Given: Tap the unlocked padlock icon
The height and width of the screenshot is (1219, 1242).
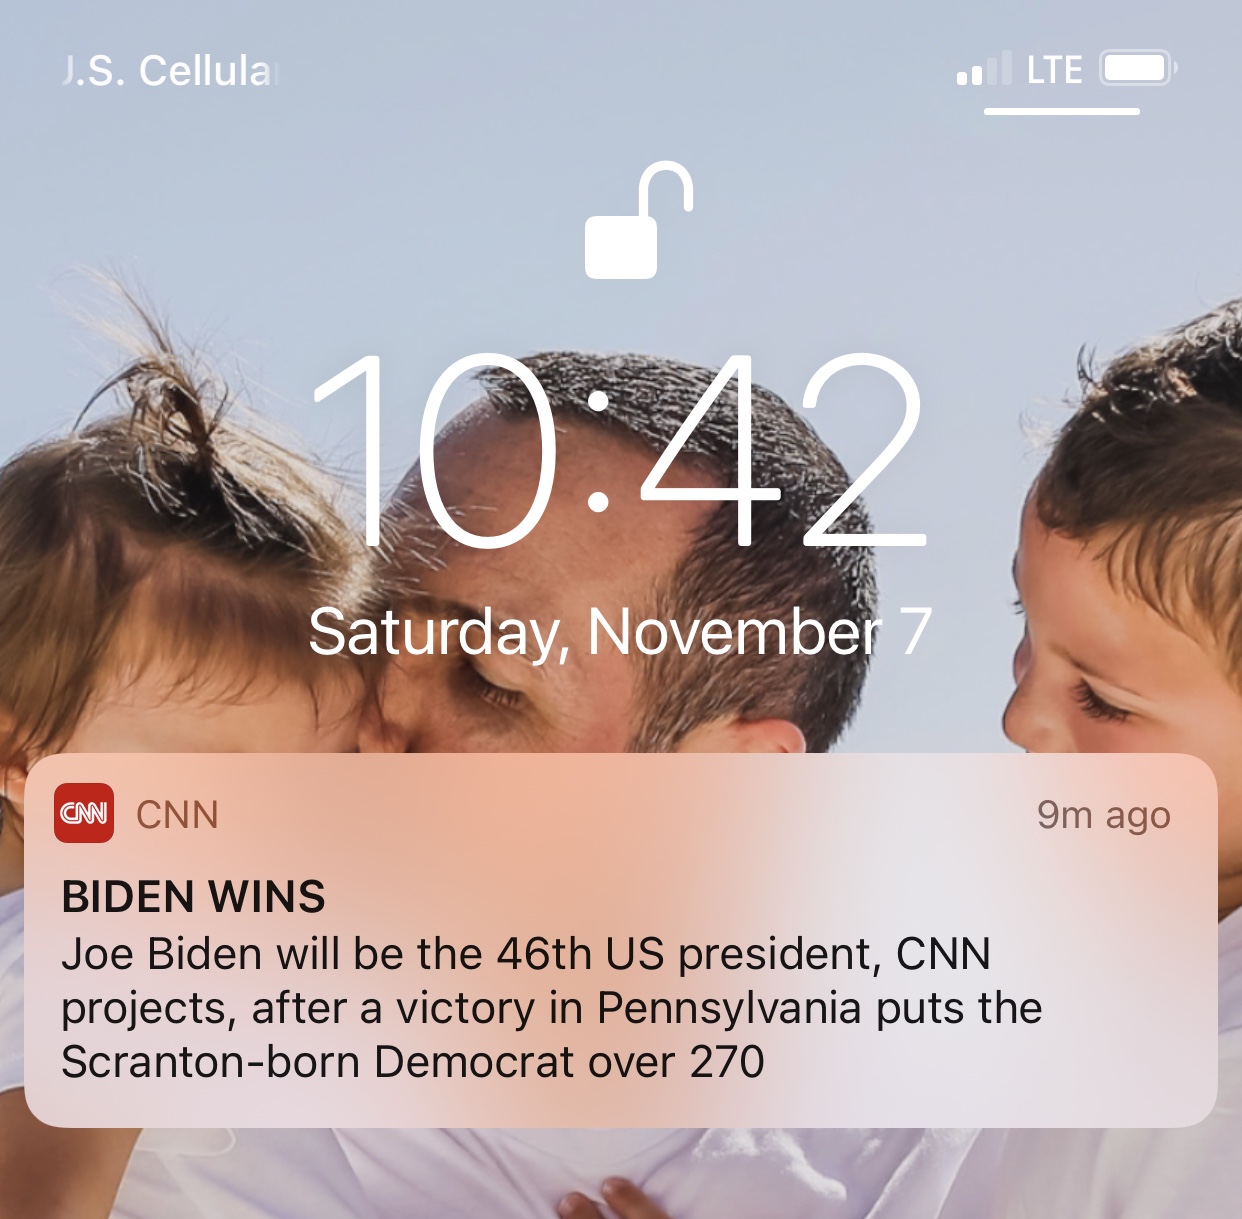Looking at the screenshot, I should (x=638, y=220).
